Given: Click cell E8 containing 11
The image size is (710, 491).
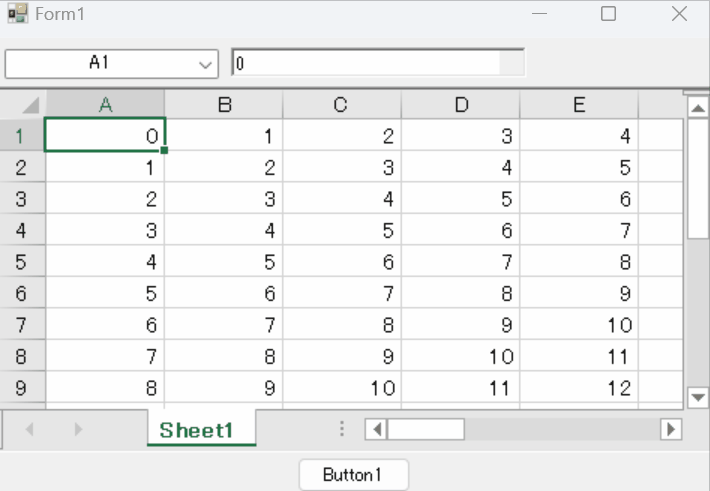Looking at the screenshot, I should pyautogui.click(x=580, y=356).
